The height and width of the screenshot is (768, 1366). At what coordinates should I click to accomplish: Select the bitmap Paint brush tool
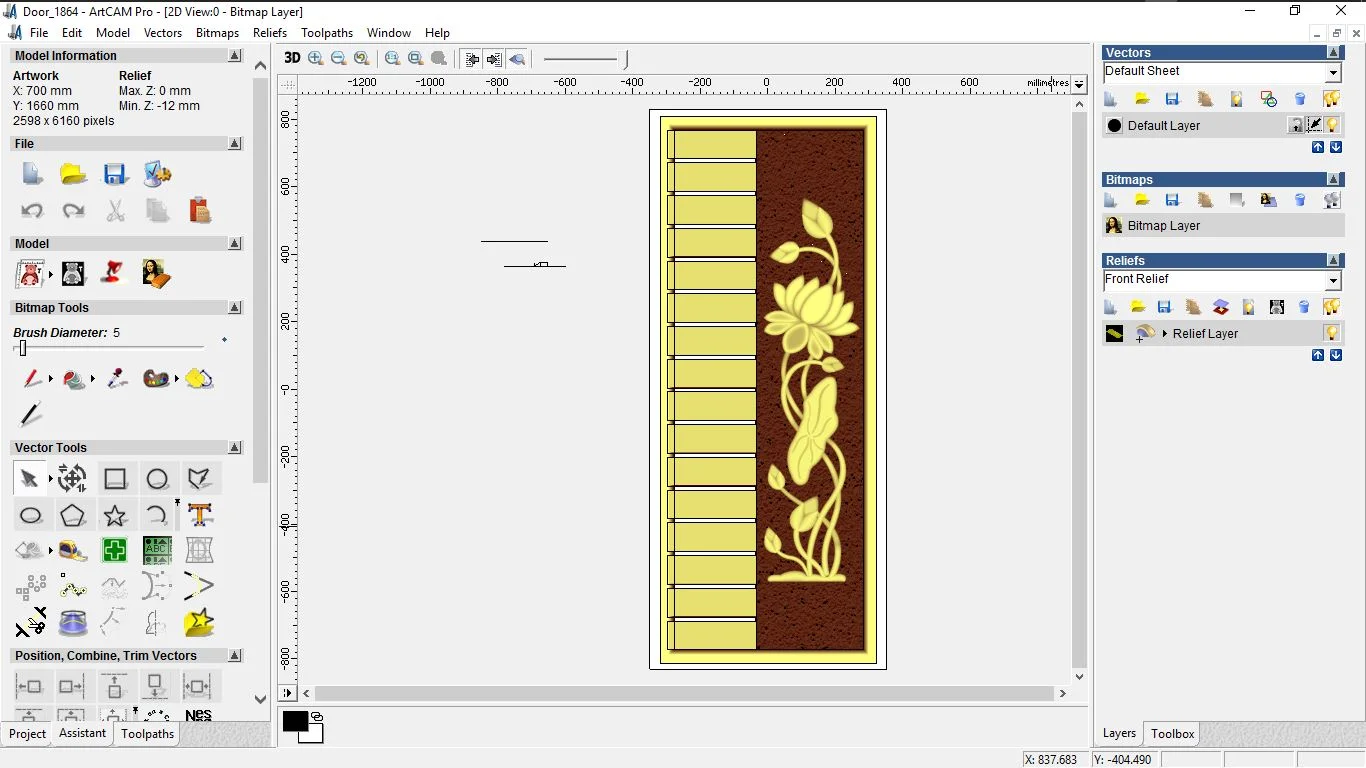(x=32, y=379)
